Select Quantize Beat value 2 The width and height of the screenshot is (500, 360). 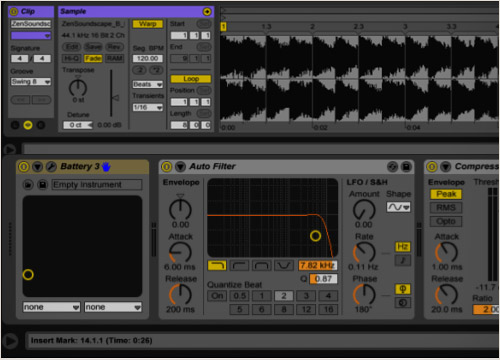click(284, 296)
